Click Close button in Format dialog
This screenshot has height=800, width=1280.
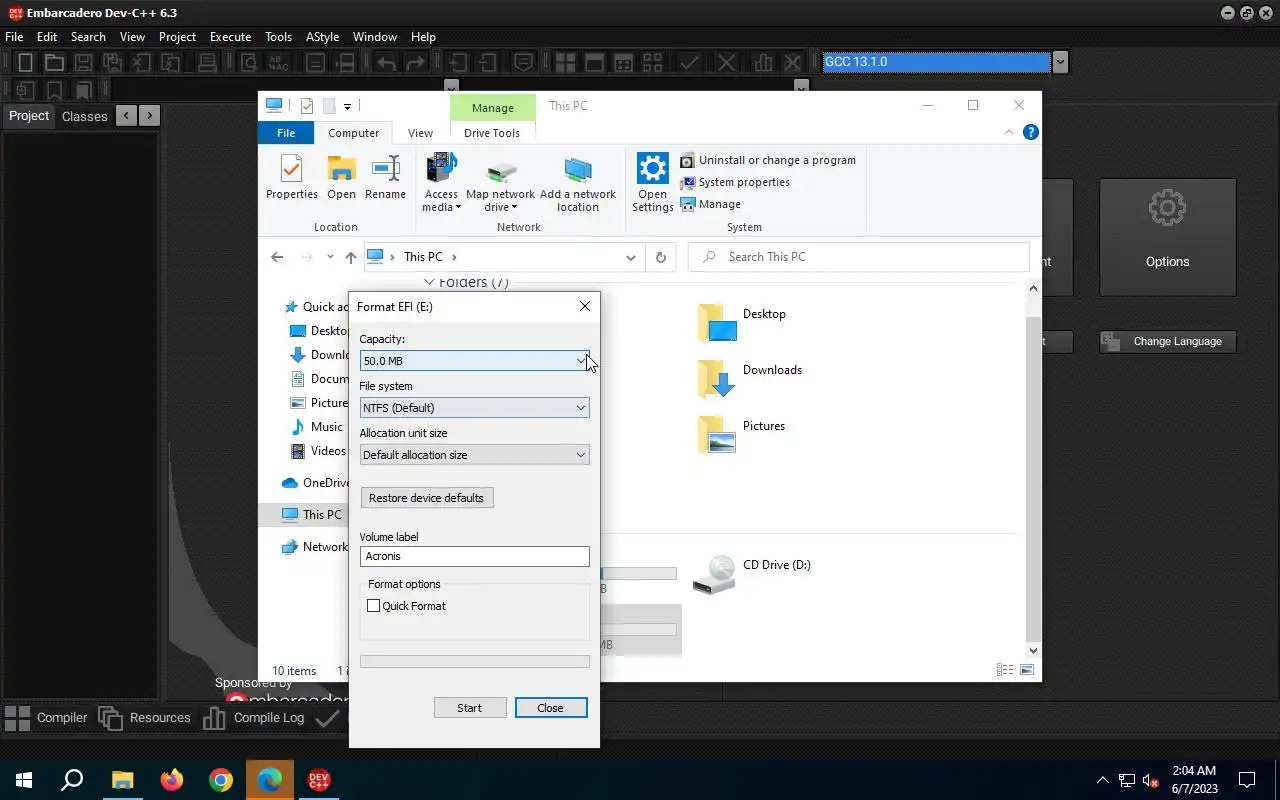pos(550,708)
